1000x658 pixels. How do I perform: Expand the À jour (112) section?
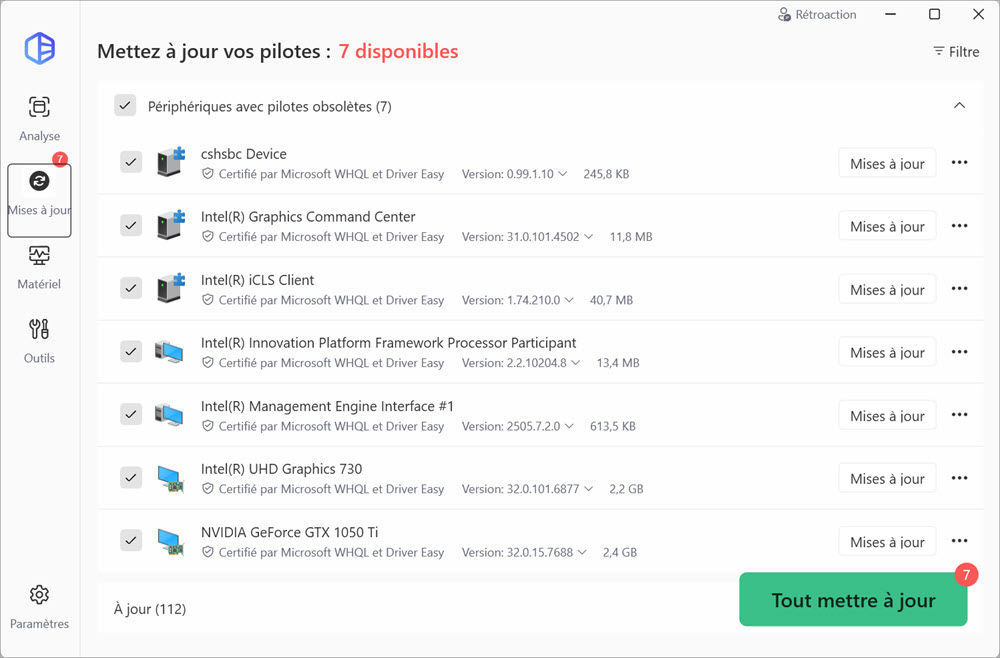[x=150, y=609]
